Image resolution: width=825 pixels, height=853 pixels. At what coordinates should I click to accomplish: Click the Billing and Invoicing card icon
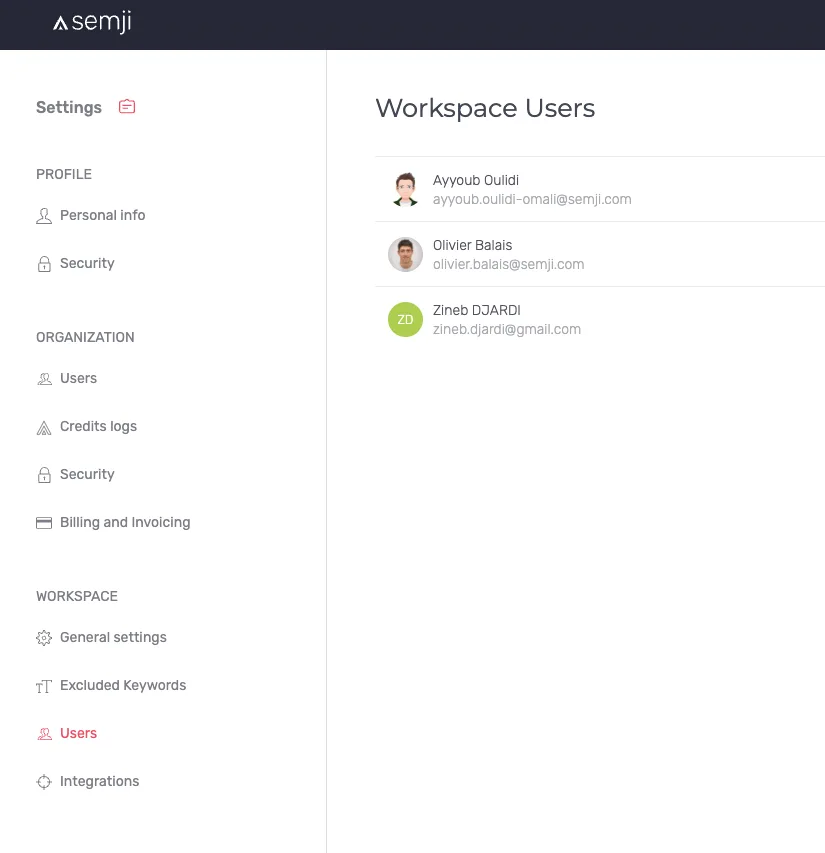pos(44,523)
